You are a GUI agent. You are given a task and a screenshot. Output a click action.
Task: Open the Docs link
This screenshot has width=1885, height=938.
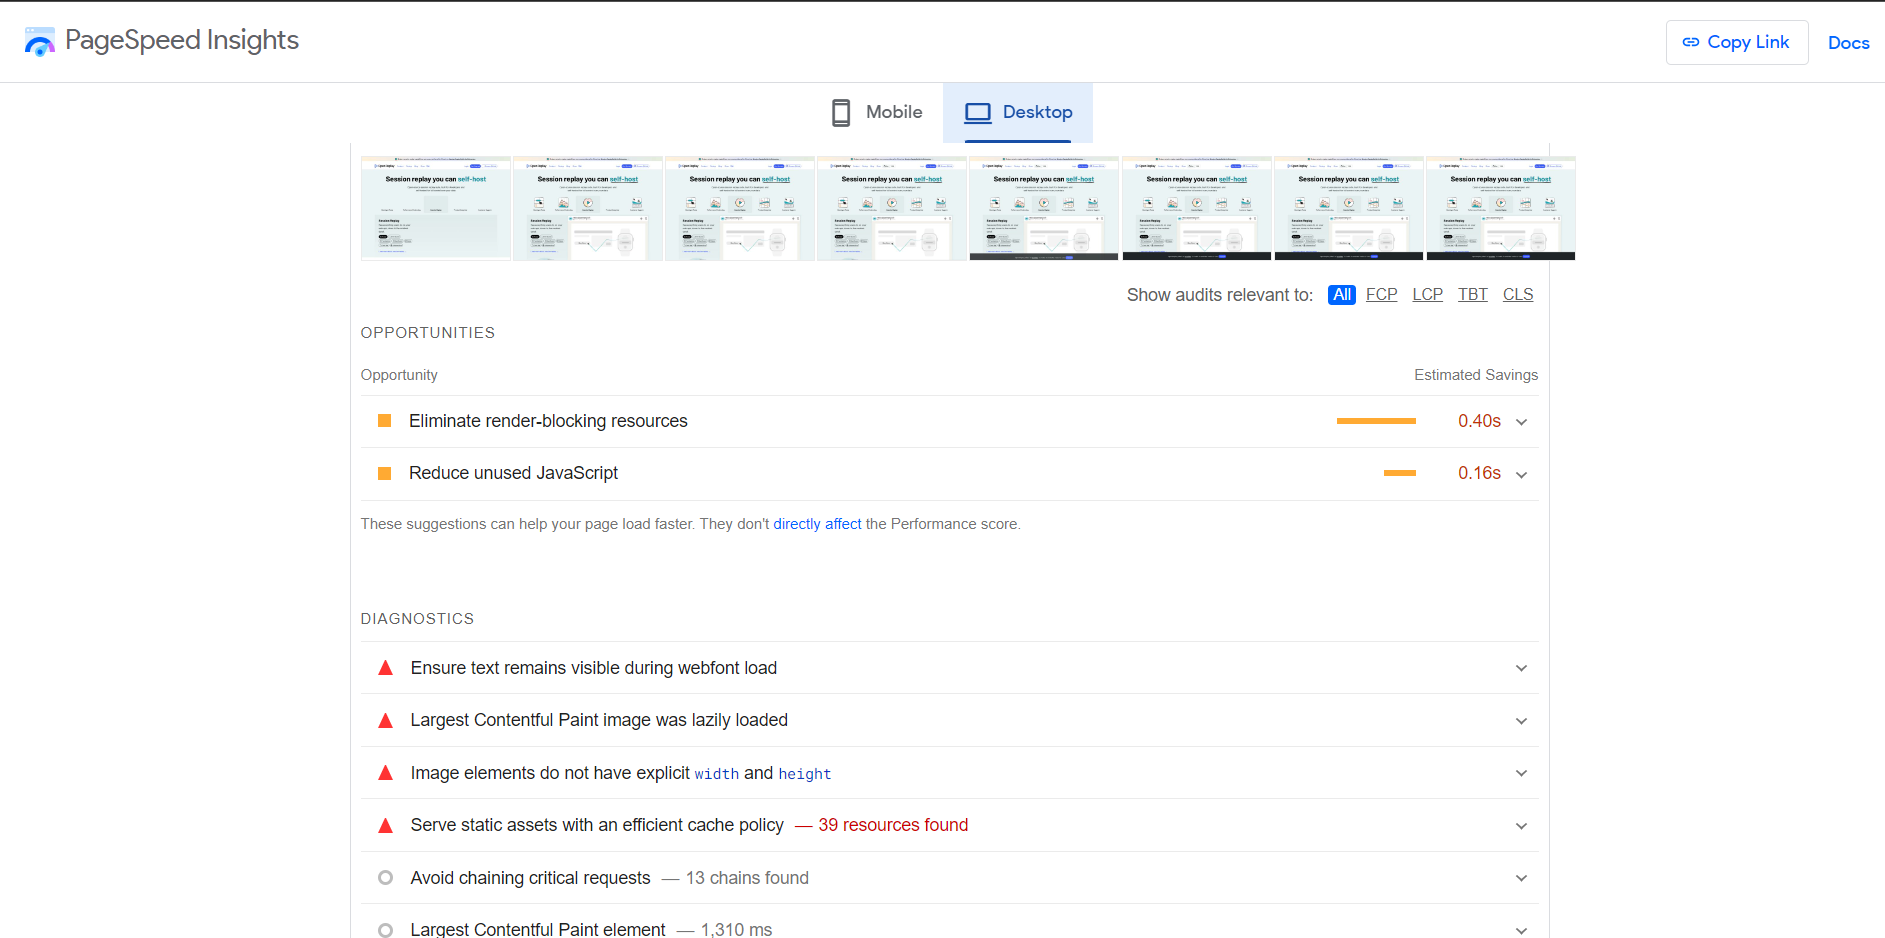1849,43
